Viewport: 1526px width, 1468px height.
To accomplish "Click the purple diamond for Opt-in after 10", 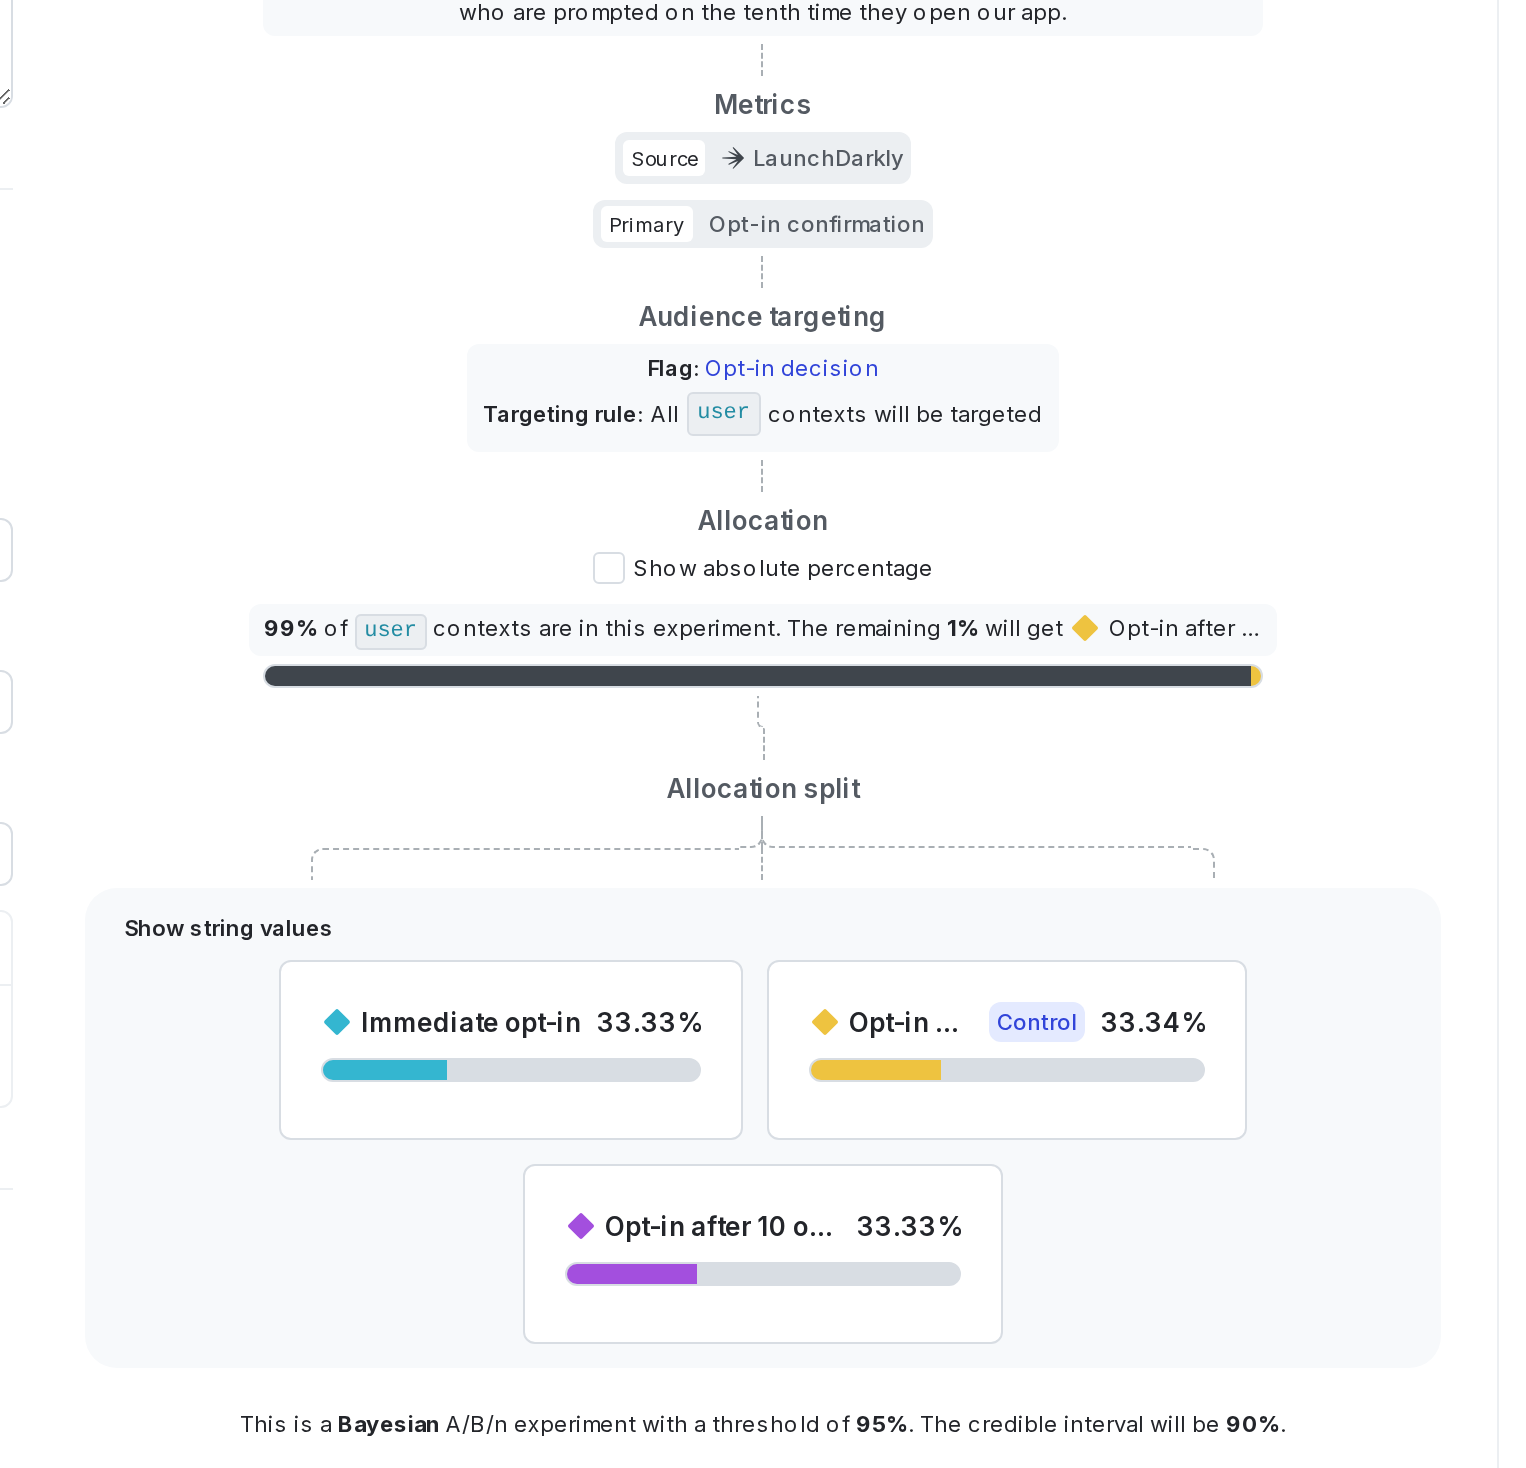I will [581, 1226].
